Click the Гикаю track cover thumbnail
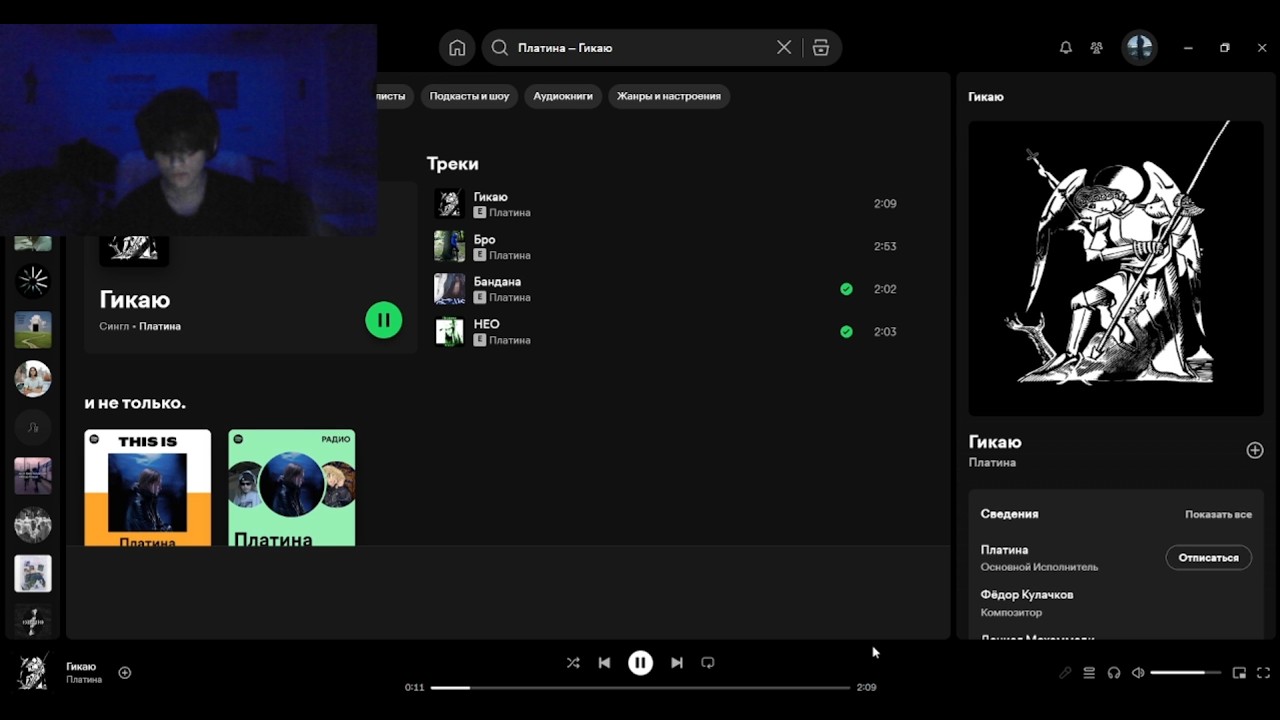1280x720 pixels. click(449, 204)
